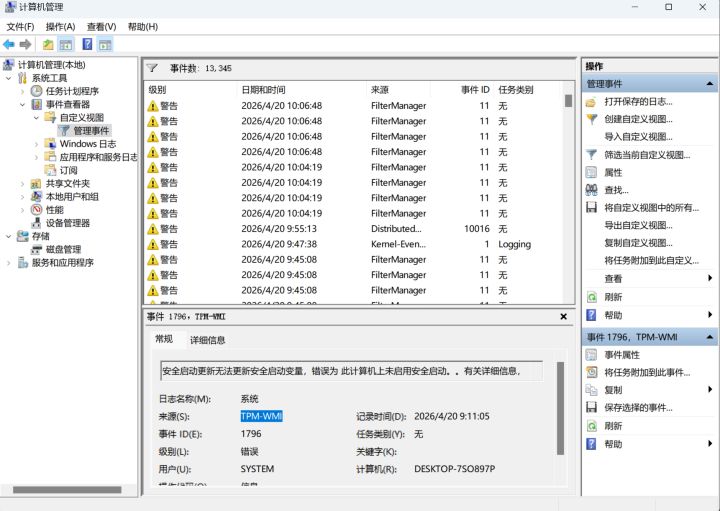Open 磁盘管理
Viewport: 720px width, 511px height.
63,249
